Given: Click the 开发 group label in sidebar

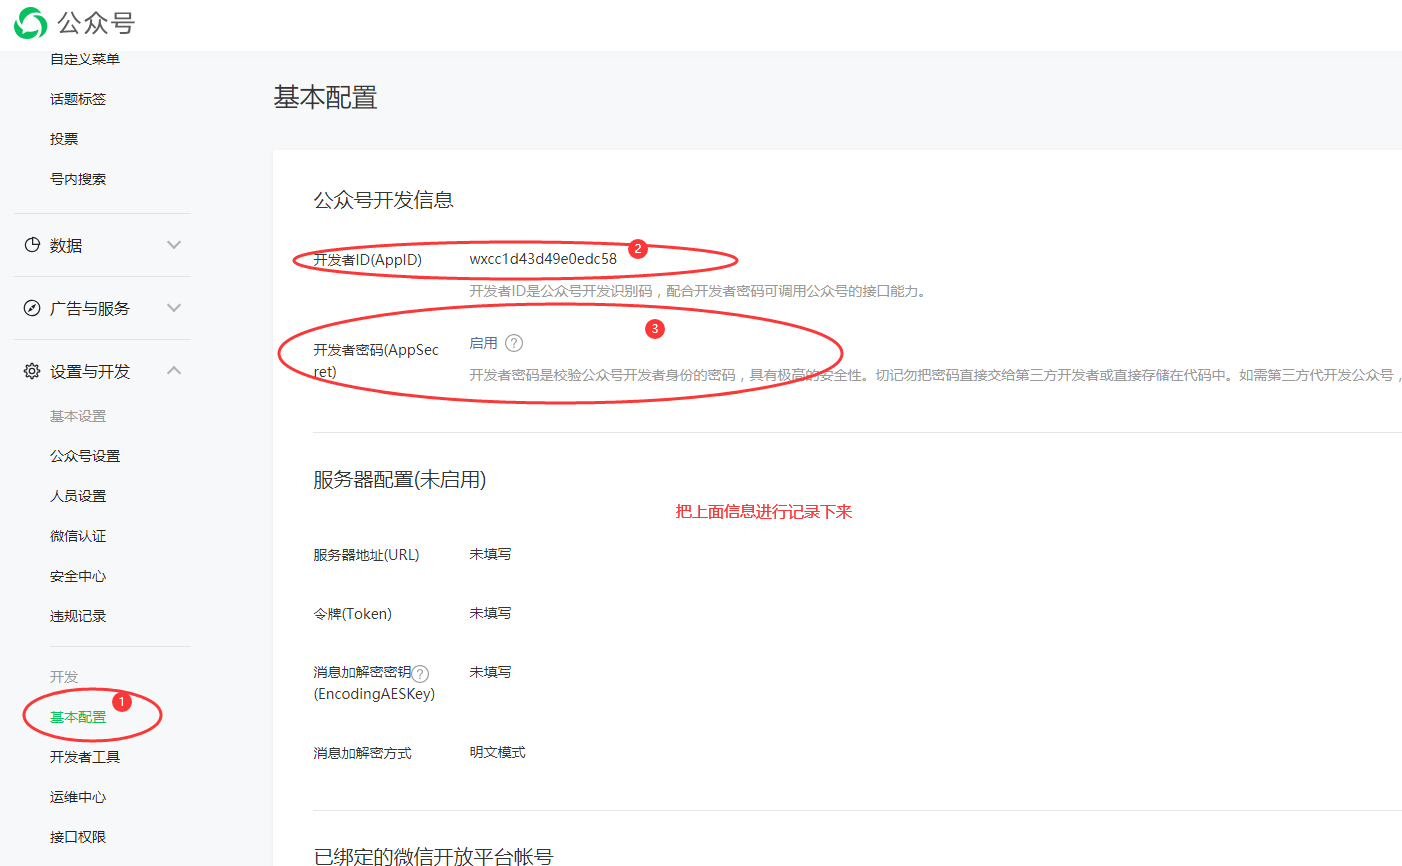Looking at the screenshot, I should point(64,677).
